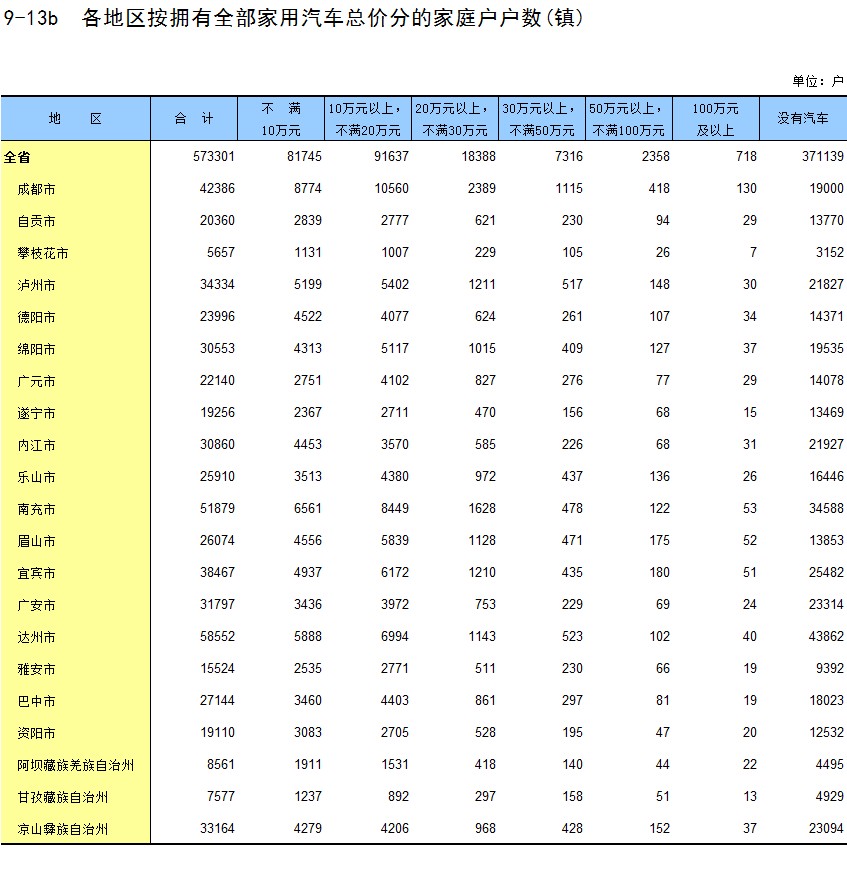This screenshot has width=847, height=877.
Task: Click the 泸州市 row label
Action: click(x=36, y=285)
